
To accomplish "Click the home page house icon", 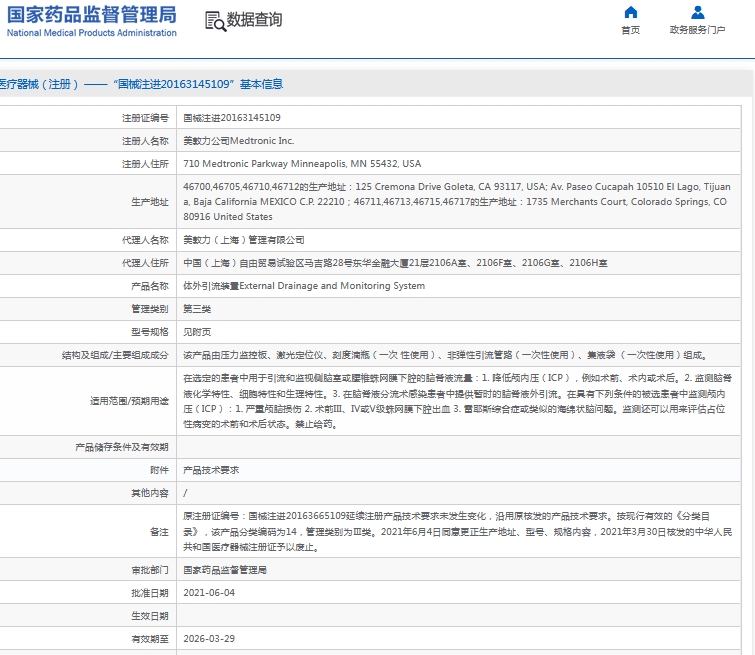I will (x=630, y=12).
